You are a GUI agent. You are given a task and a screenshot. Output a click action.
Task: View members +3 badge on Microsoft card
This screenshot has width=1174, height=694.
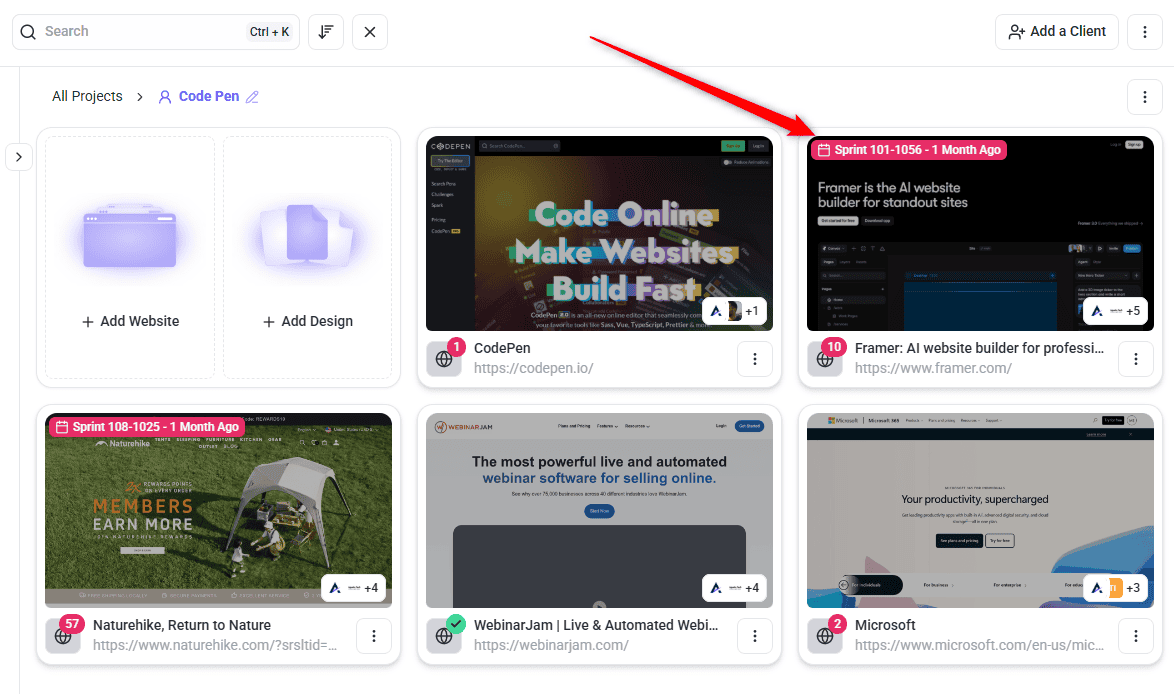[1115, 588]
